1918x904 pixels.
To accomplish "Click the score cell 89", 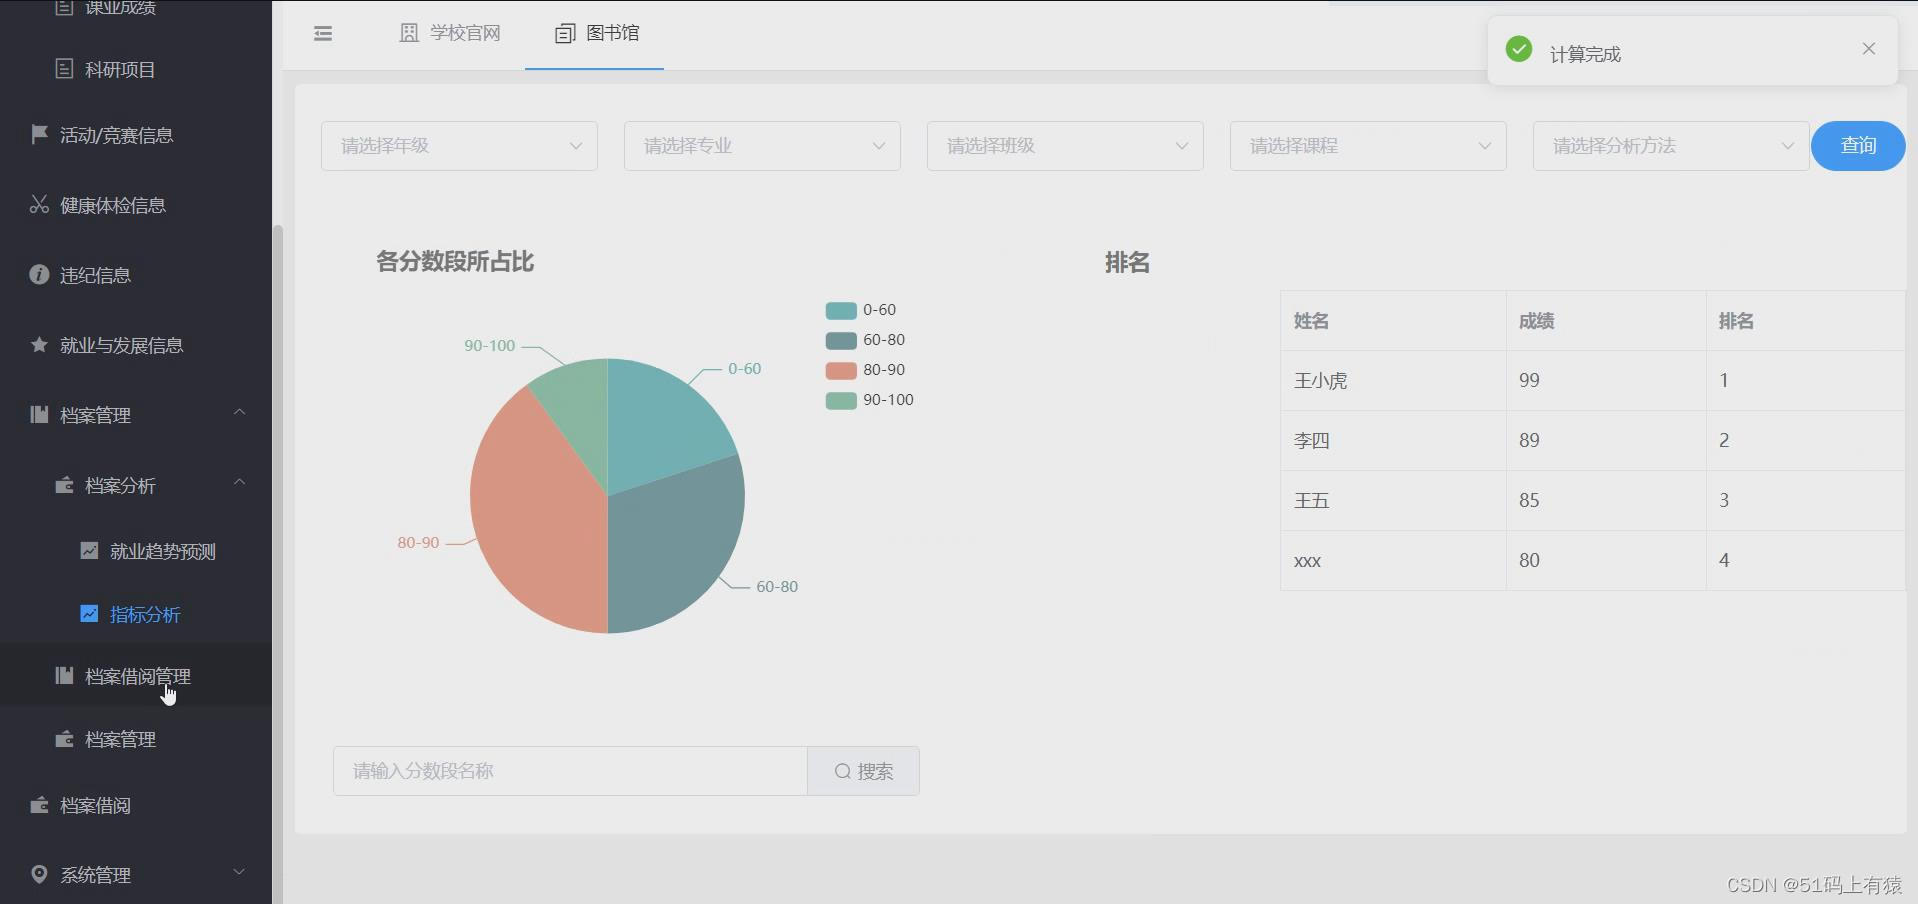I will coord(1606,440).
